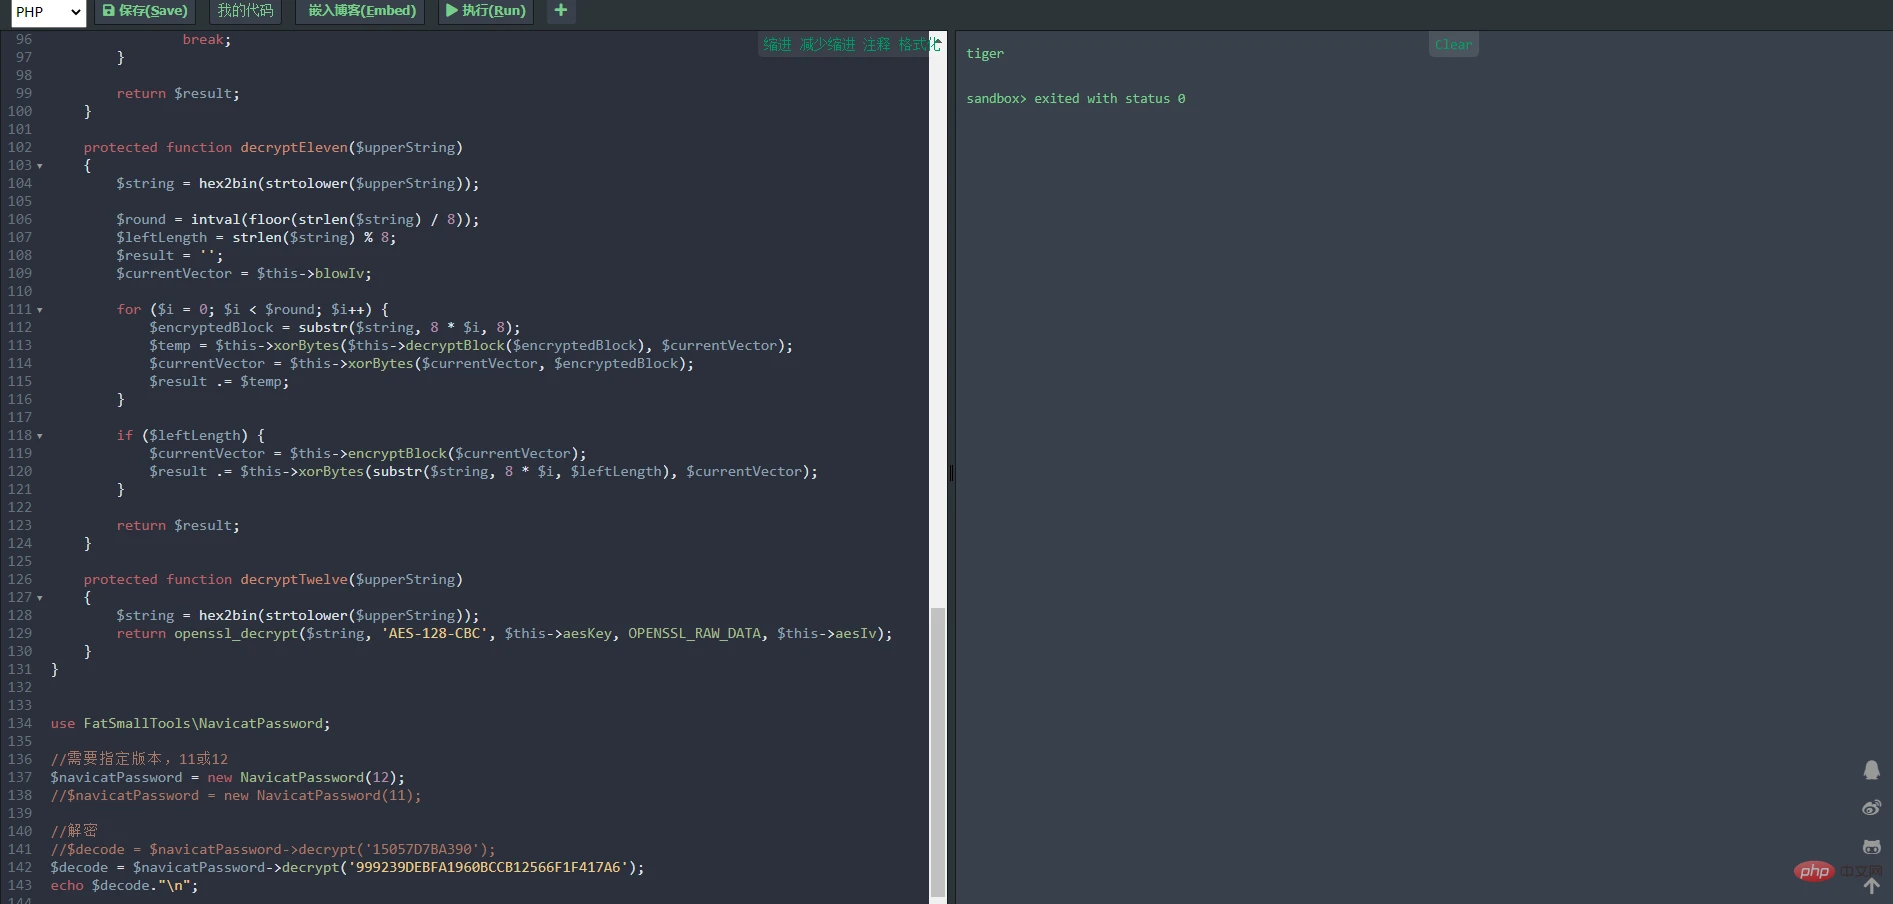Open the PHP language dropdown

coord(48,12)
